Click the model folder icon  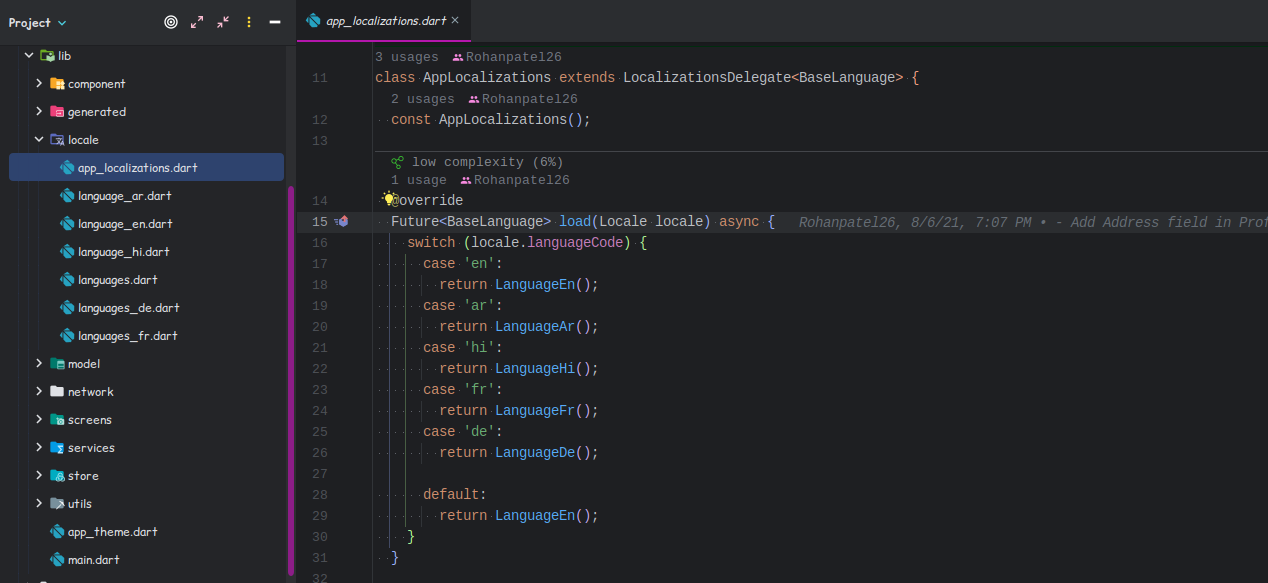pyautogui.click(x=57, y=364)
